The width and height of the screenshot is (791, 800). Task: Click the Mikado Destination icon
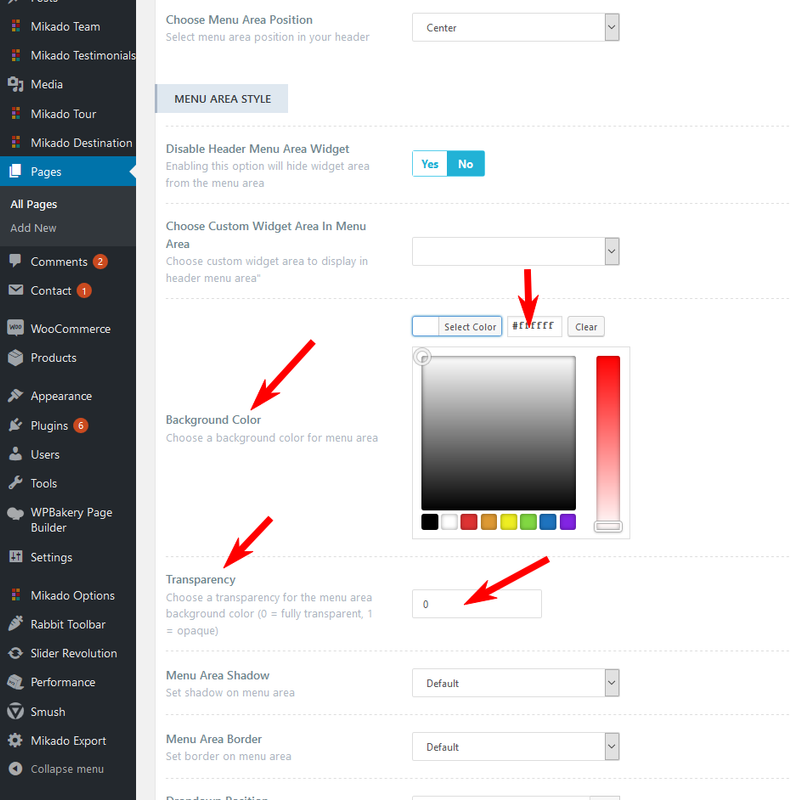(16, 142)
